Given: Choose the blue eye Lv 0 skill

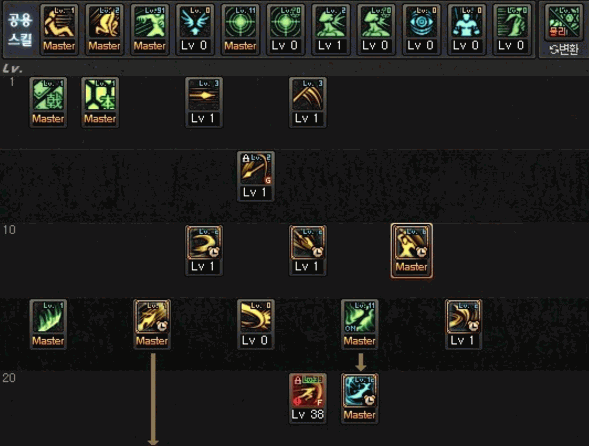Looking at the screenshot, I should (x=421, y=30).
